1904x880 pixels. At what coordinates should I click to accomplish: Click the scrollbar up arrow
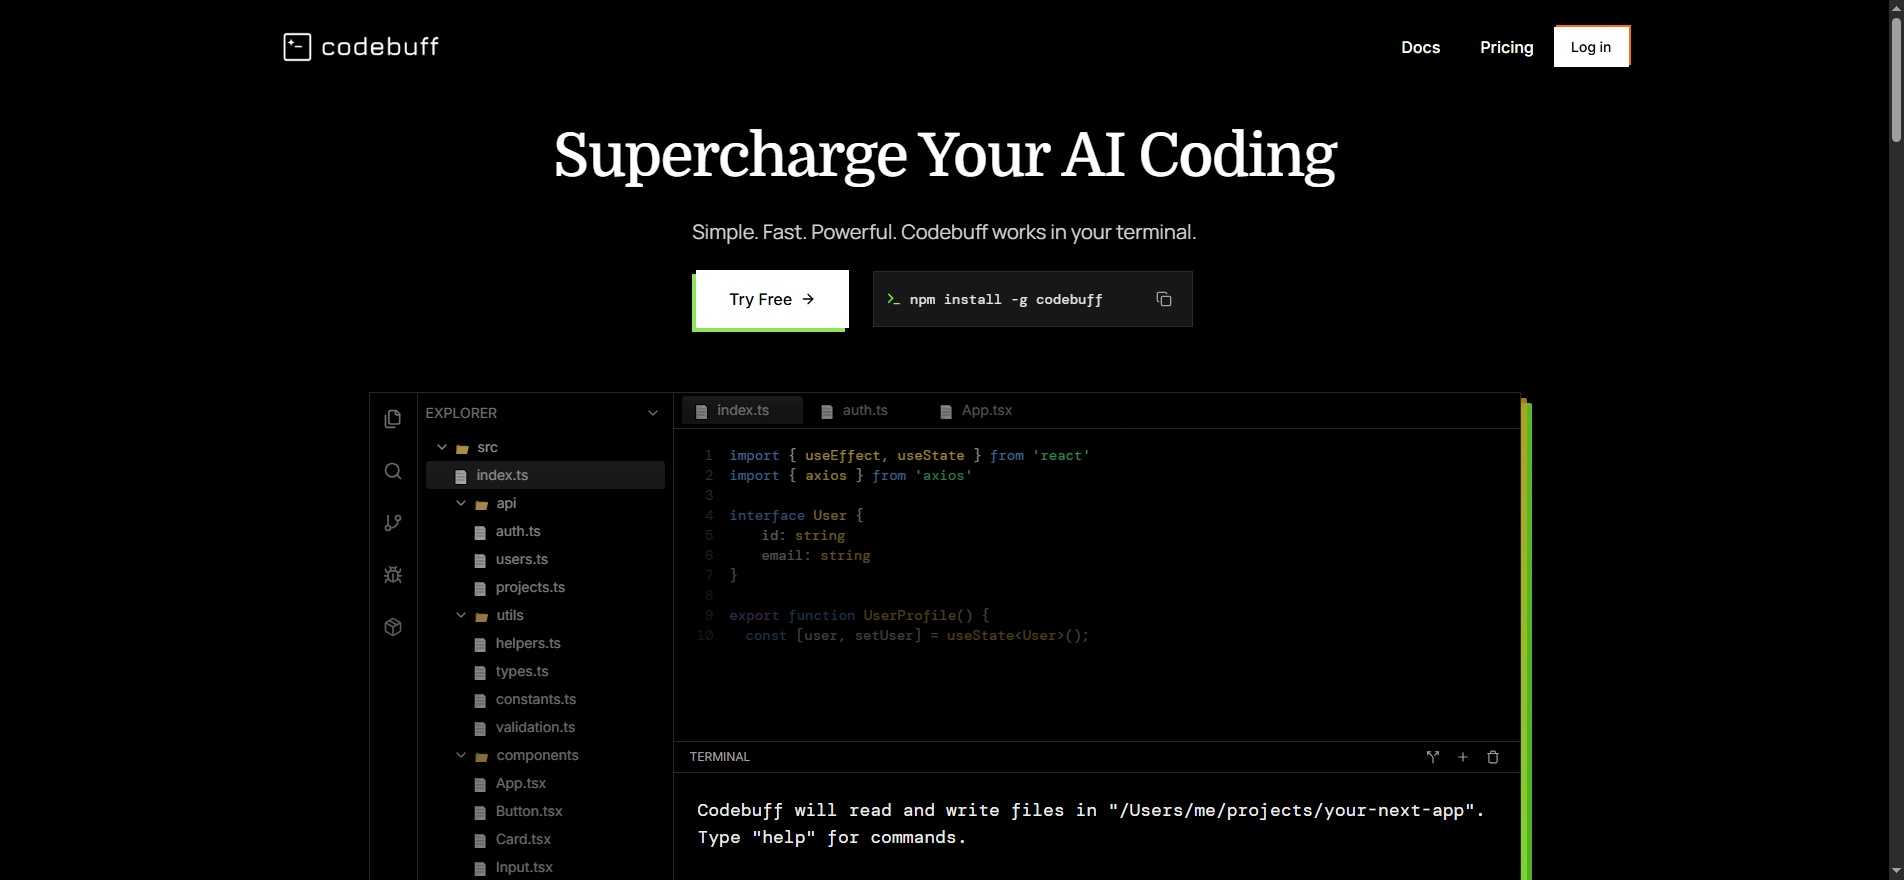click(1895, 8)
